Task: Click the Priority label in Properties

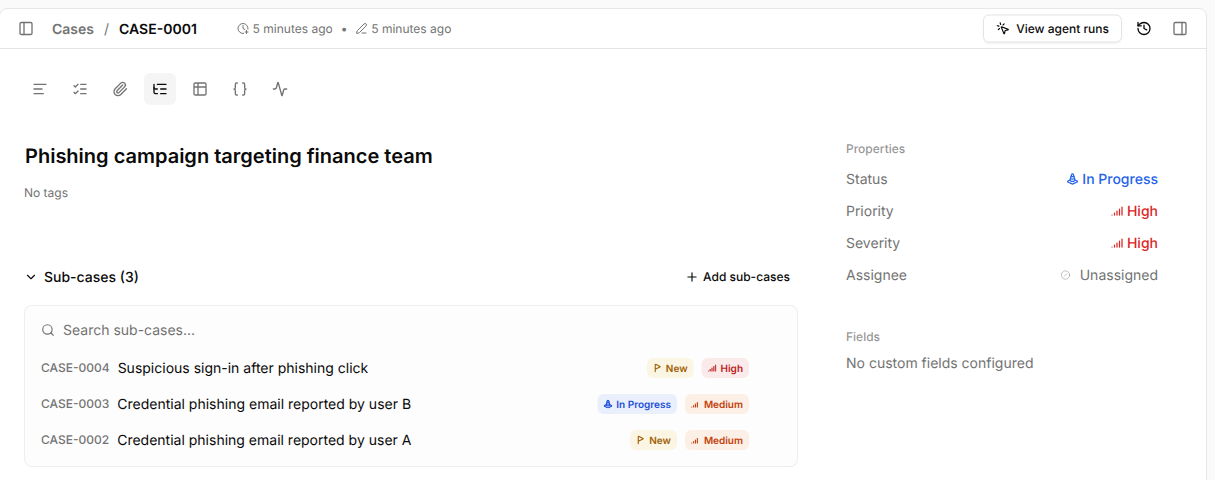Action: point(870,211)
